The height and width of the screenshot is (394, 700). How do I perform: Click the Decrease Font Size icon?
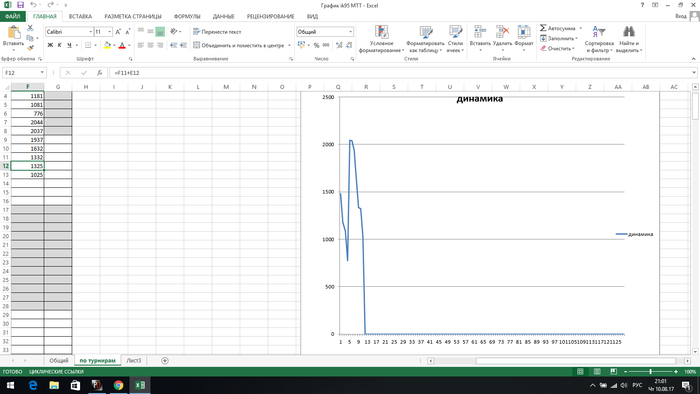coord(128,32)
